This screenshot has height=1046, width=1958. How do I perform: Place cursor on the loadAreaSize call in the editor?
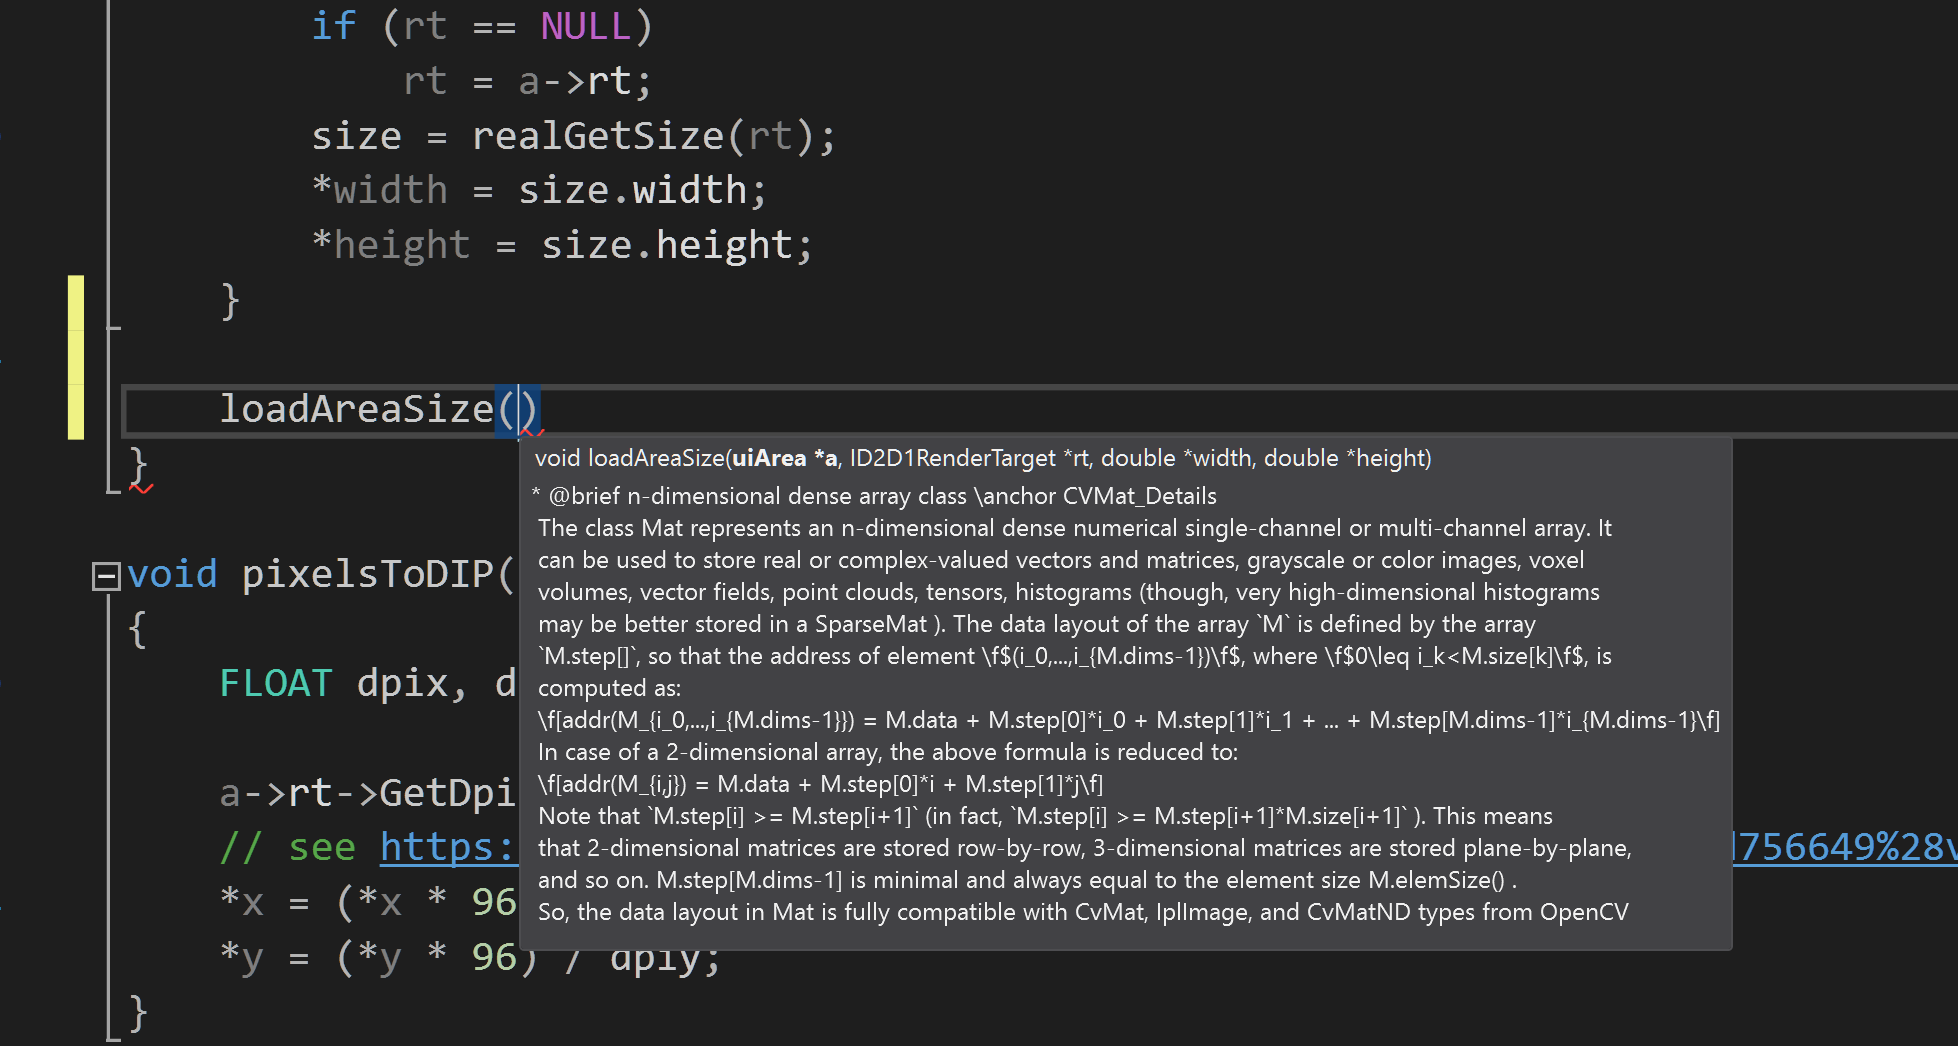coord(356,409)
